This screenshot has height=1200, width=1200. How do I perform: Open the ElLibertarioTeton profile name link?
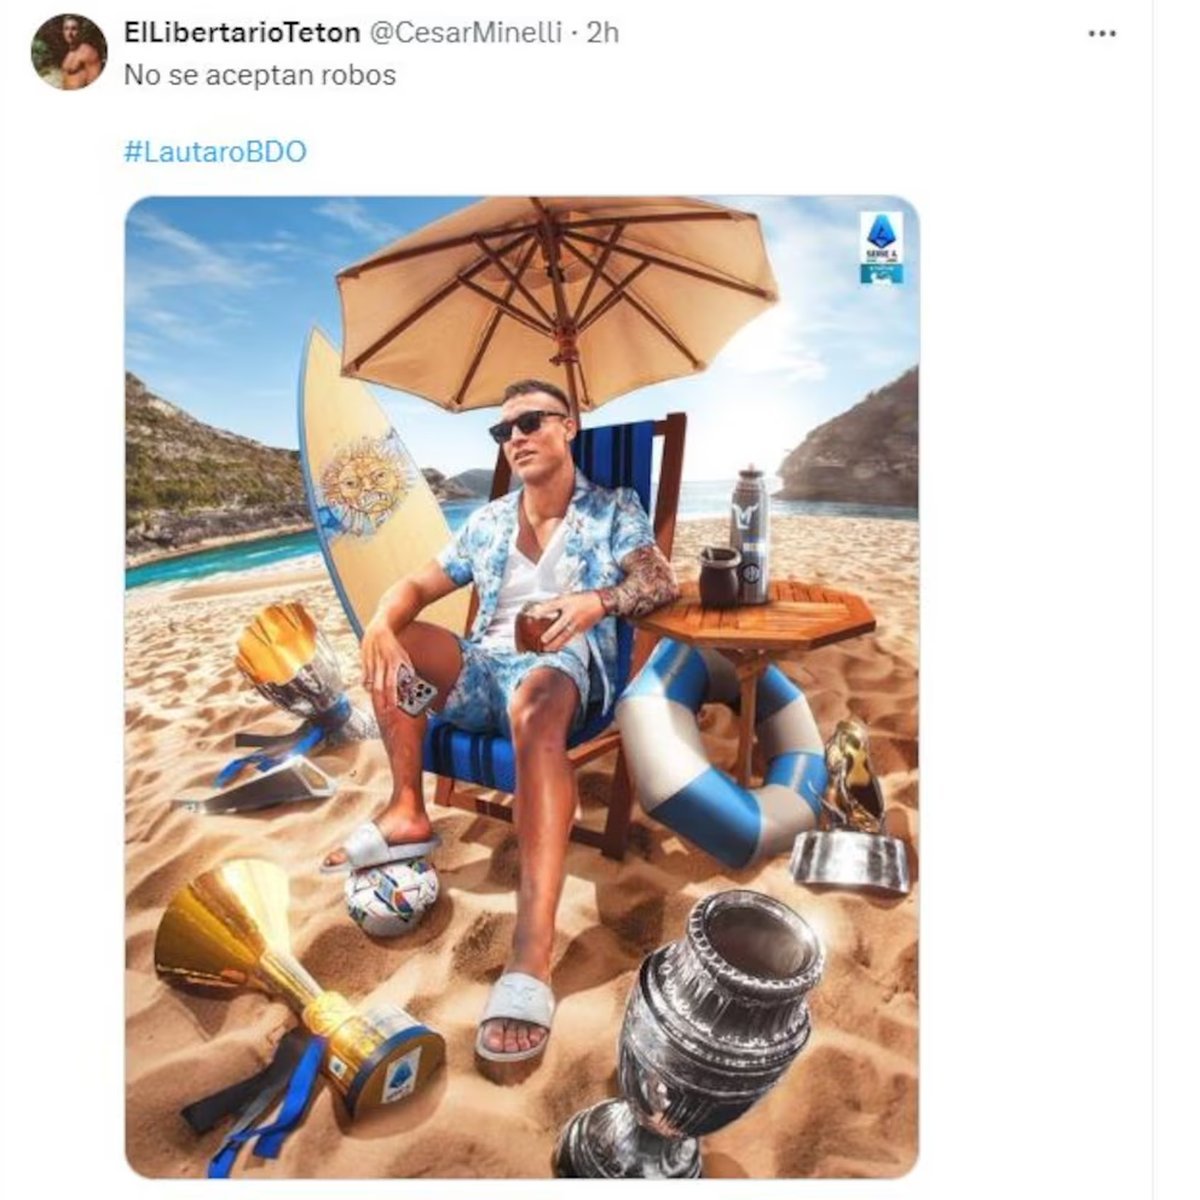pyautogui.click(x=241, y=33)
